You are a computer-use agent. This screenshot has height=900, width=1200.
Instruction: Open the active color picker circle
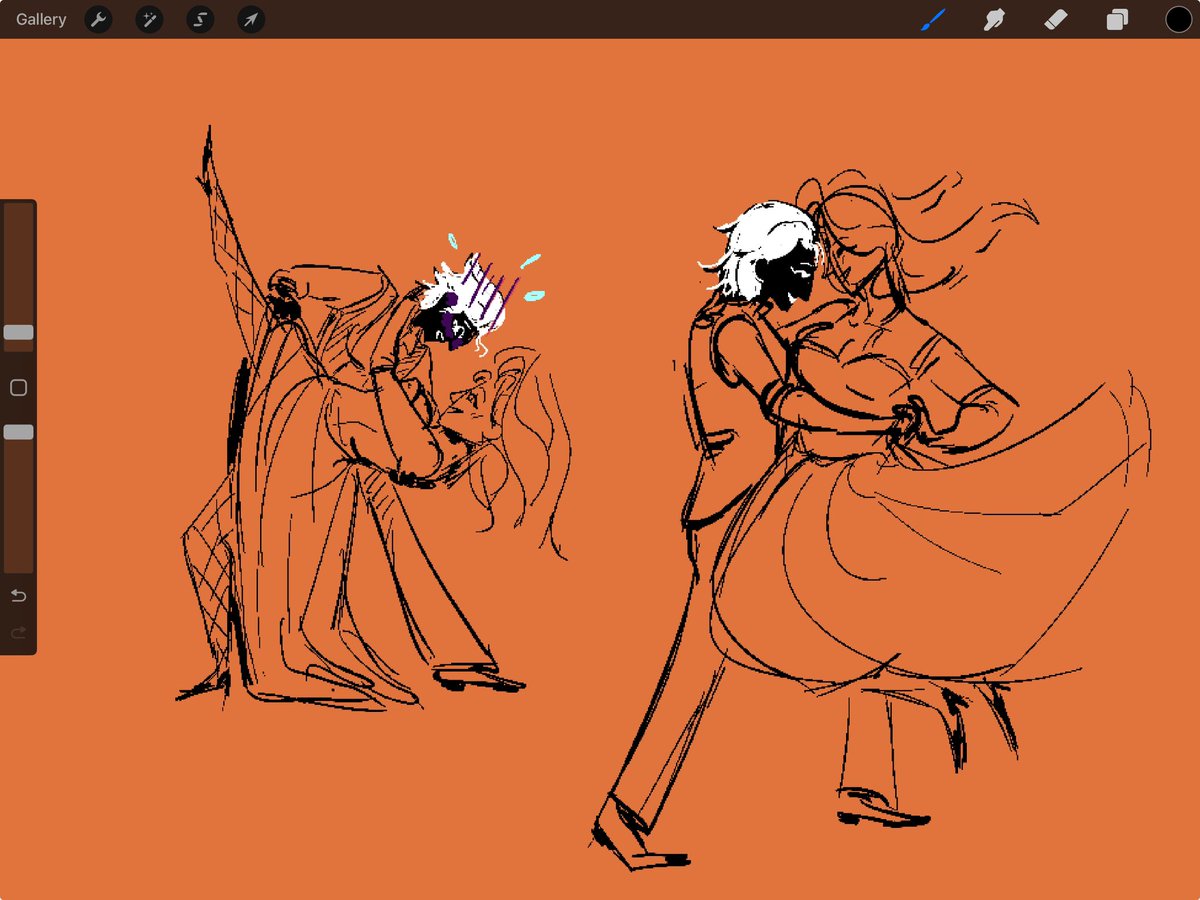pos(1178,19)
